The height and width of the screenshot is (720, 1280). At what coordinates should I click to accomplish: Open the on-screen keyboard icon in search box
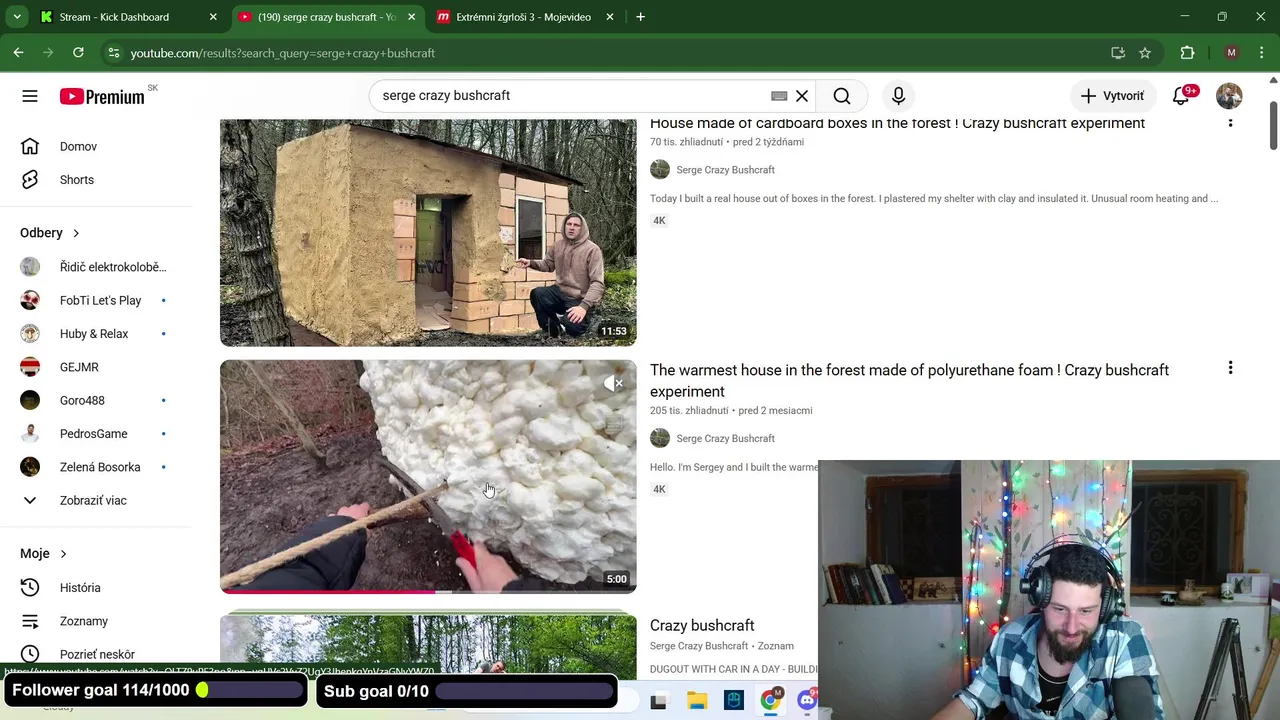coord(779,96)
